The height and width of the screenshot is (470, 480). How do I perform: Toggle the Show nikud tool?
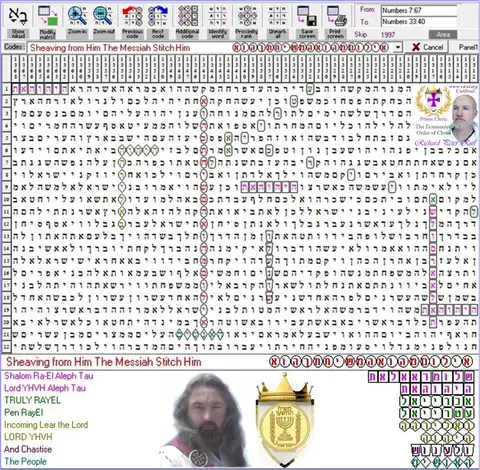[18, 21]
